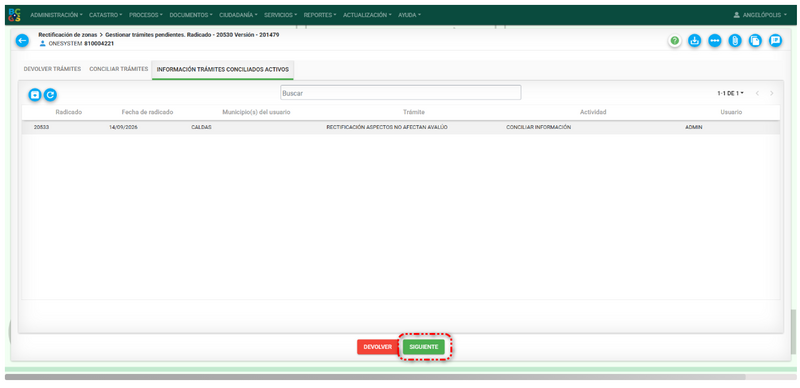
Task: Switch to the DEVOLVER TRÁMITES tab
Action: 52,69
